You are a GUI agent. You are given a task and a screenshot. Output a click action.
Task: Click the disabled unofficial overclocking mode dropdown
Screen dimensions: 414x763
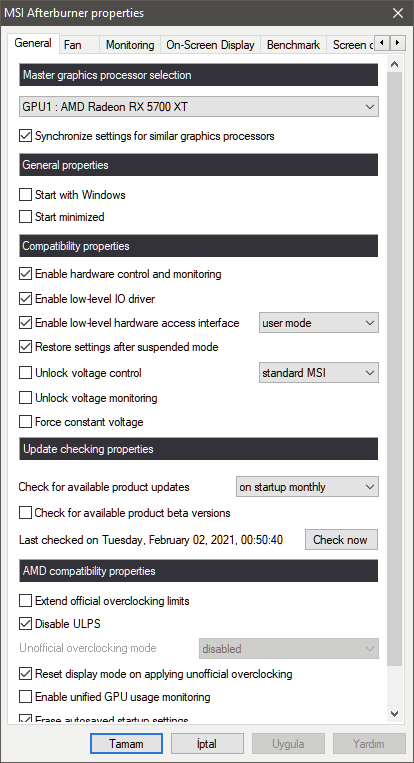point(288,649)
